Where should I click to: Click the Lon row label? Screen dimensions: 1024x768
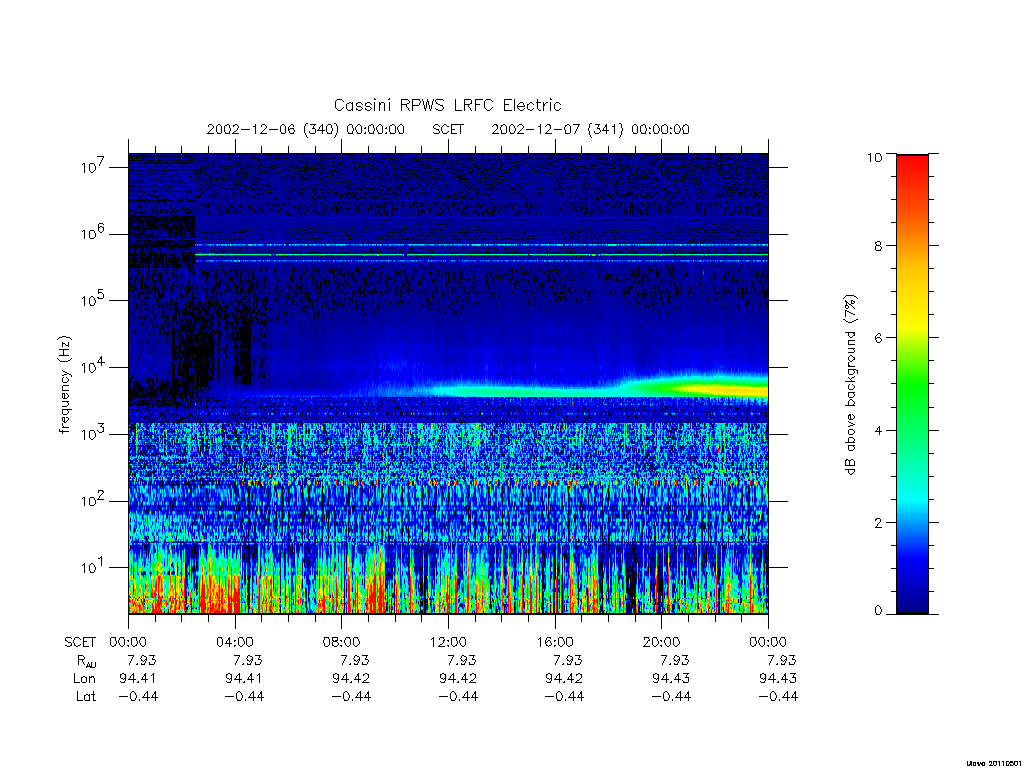(x=84, y=679)
